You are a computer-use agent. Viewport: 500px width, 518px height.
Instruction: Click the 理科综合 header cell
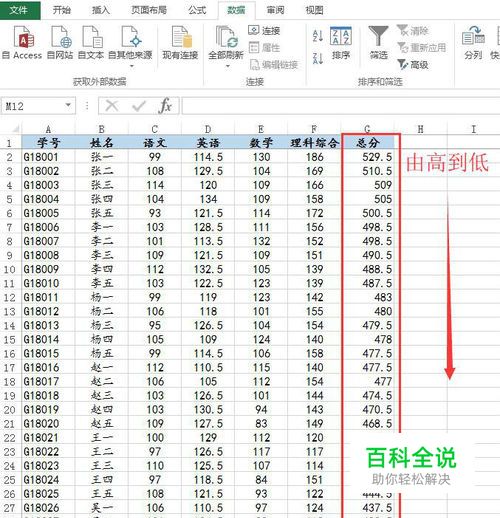314,143
